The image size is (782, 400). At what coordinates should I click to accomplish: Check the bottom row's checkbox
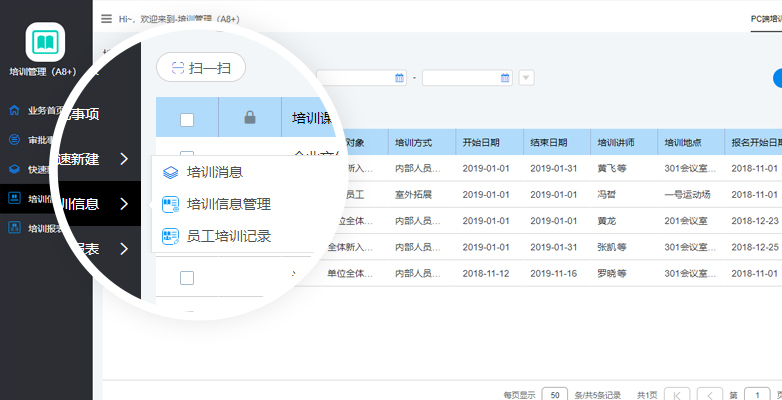187,278
